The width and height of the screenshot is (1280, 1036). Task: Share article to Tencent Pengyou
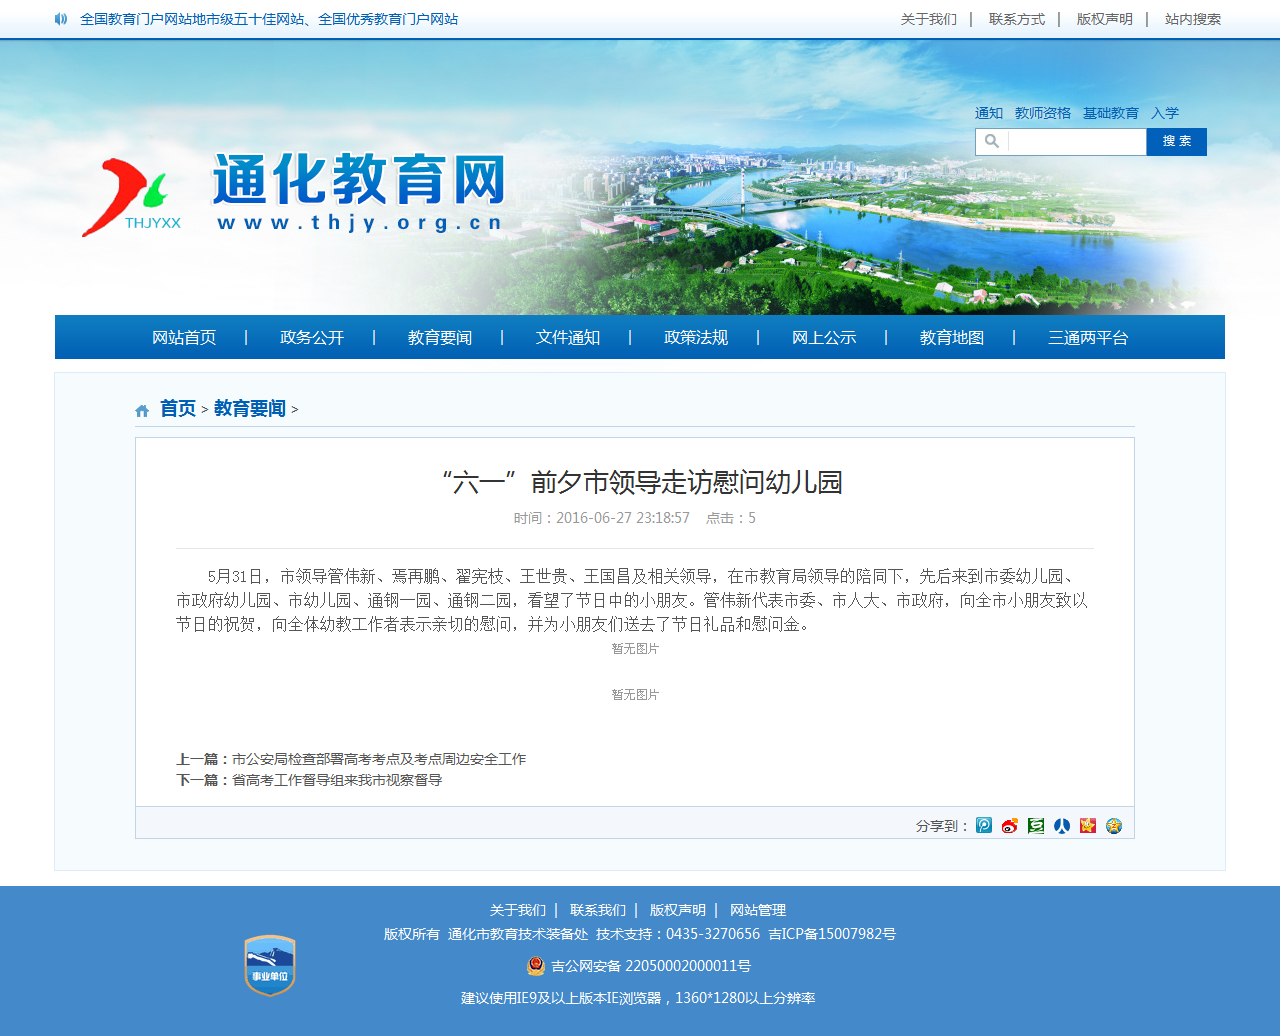point(984,825)
